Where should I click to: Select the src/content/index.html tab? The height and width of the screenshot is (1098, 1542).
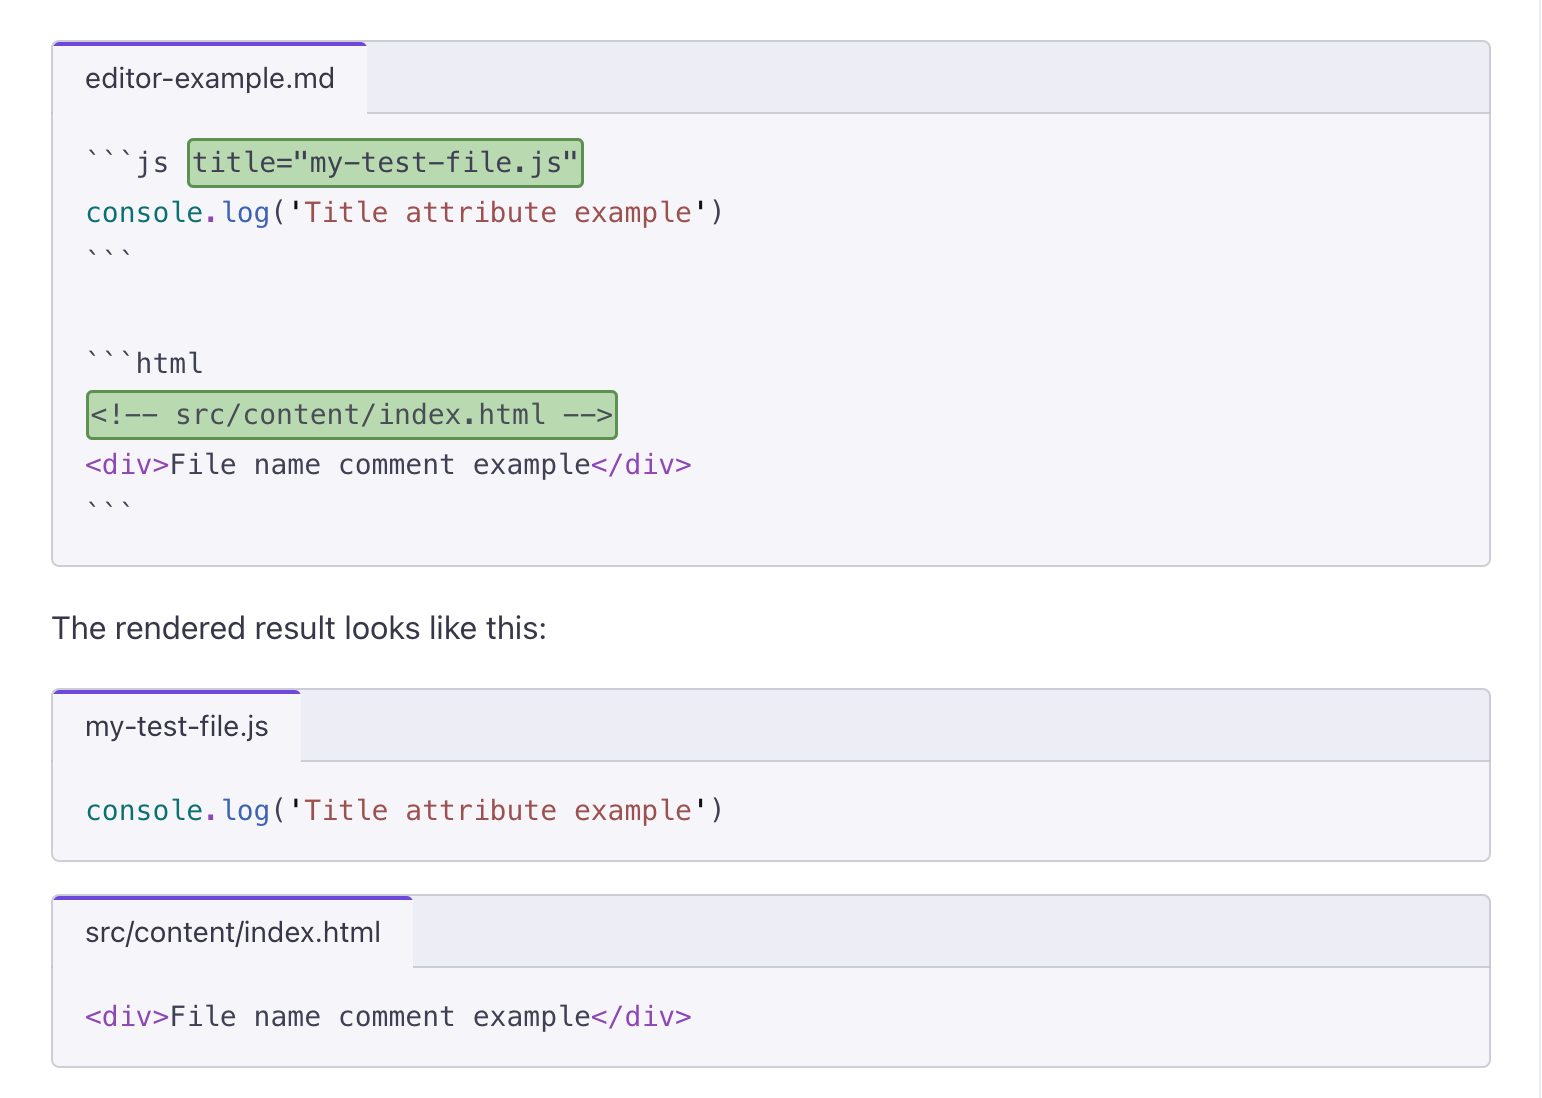click(x=233, y=933)
